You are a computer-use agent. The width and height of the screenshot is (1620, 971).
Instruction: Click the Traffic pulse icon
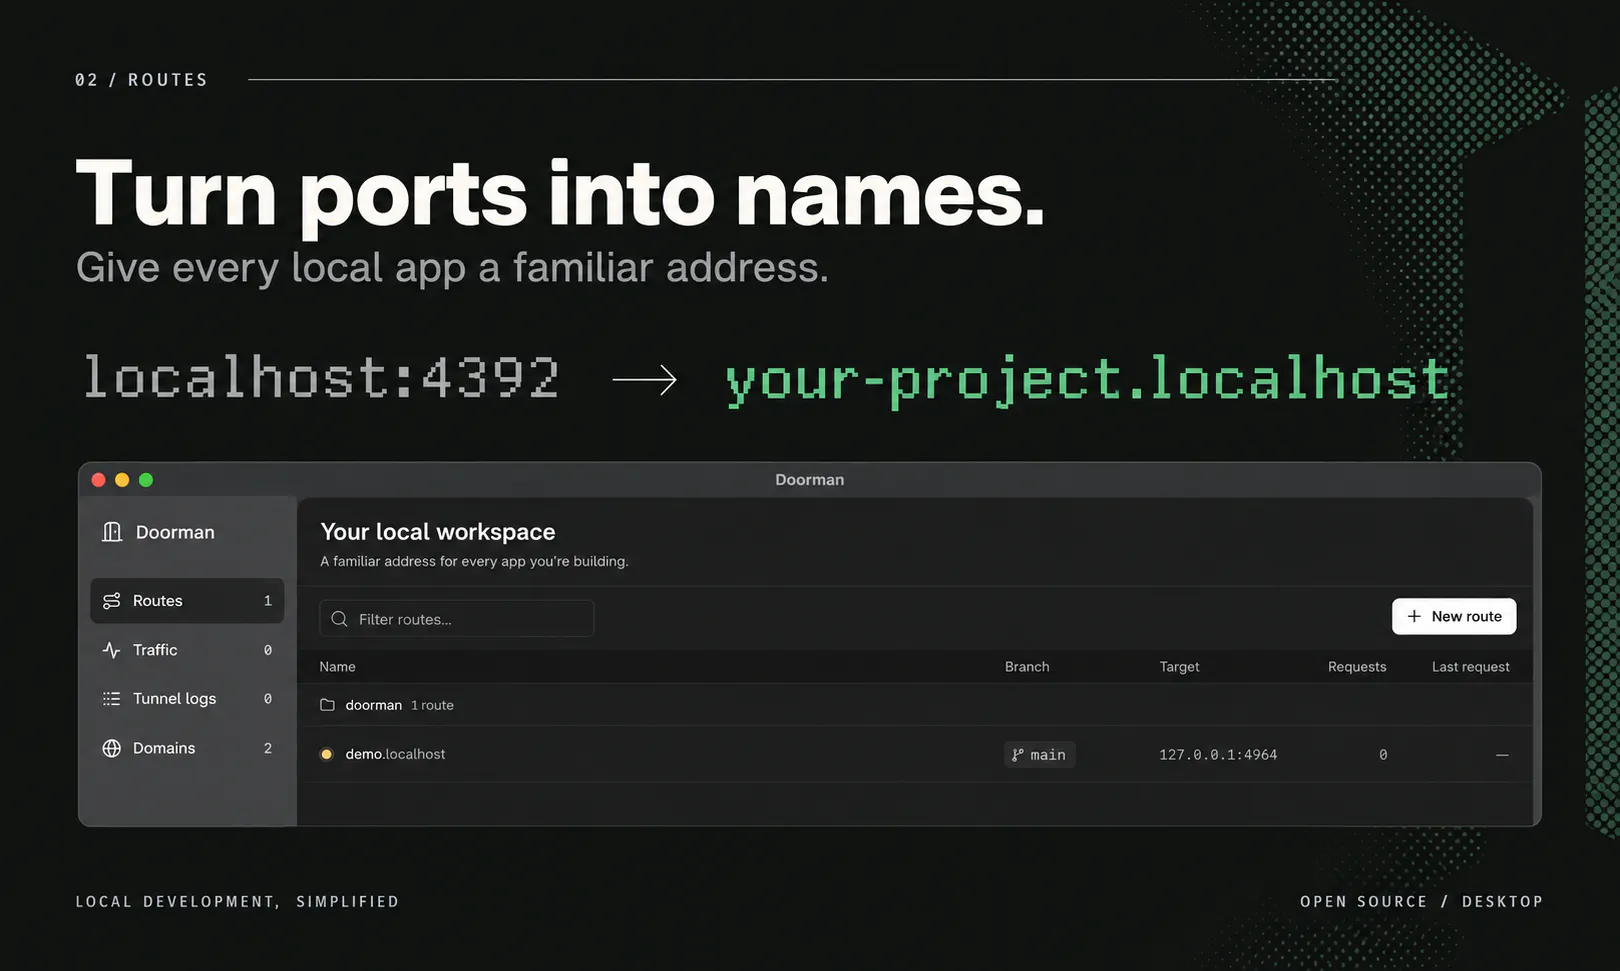[112, 650]
